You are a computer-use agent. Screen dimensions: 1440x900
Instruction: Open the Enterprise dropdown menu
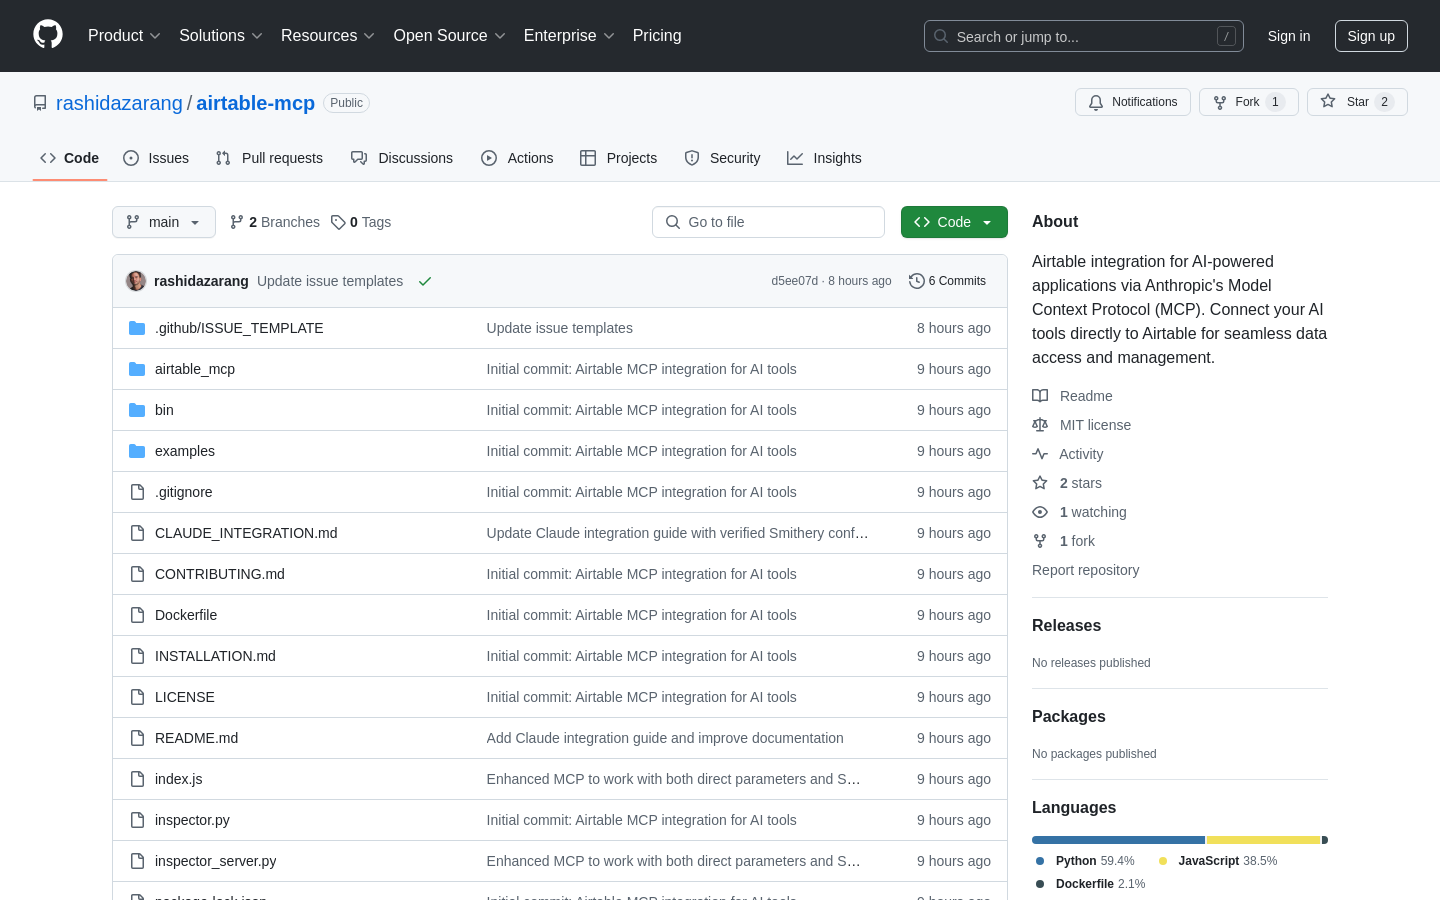tap(569, 36)
